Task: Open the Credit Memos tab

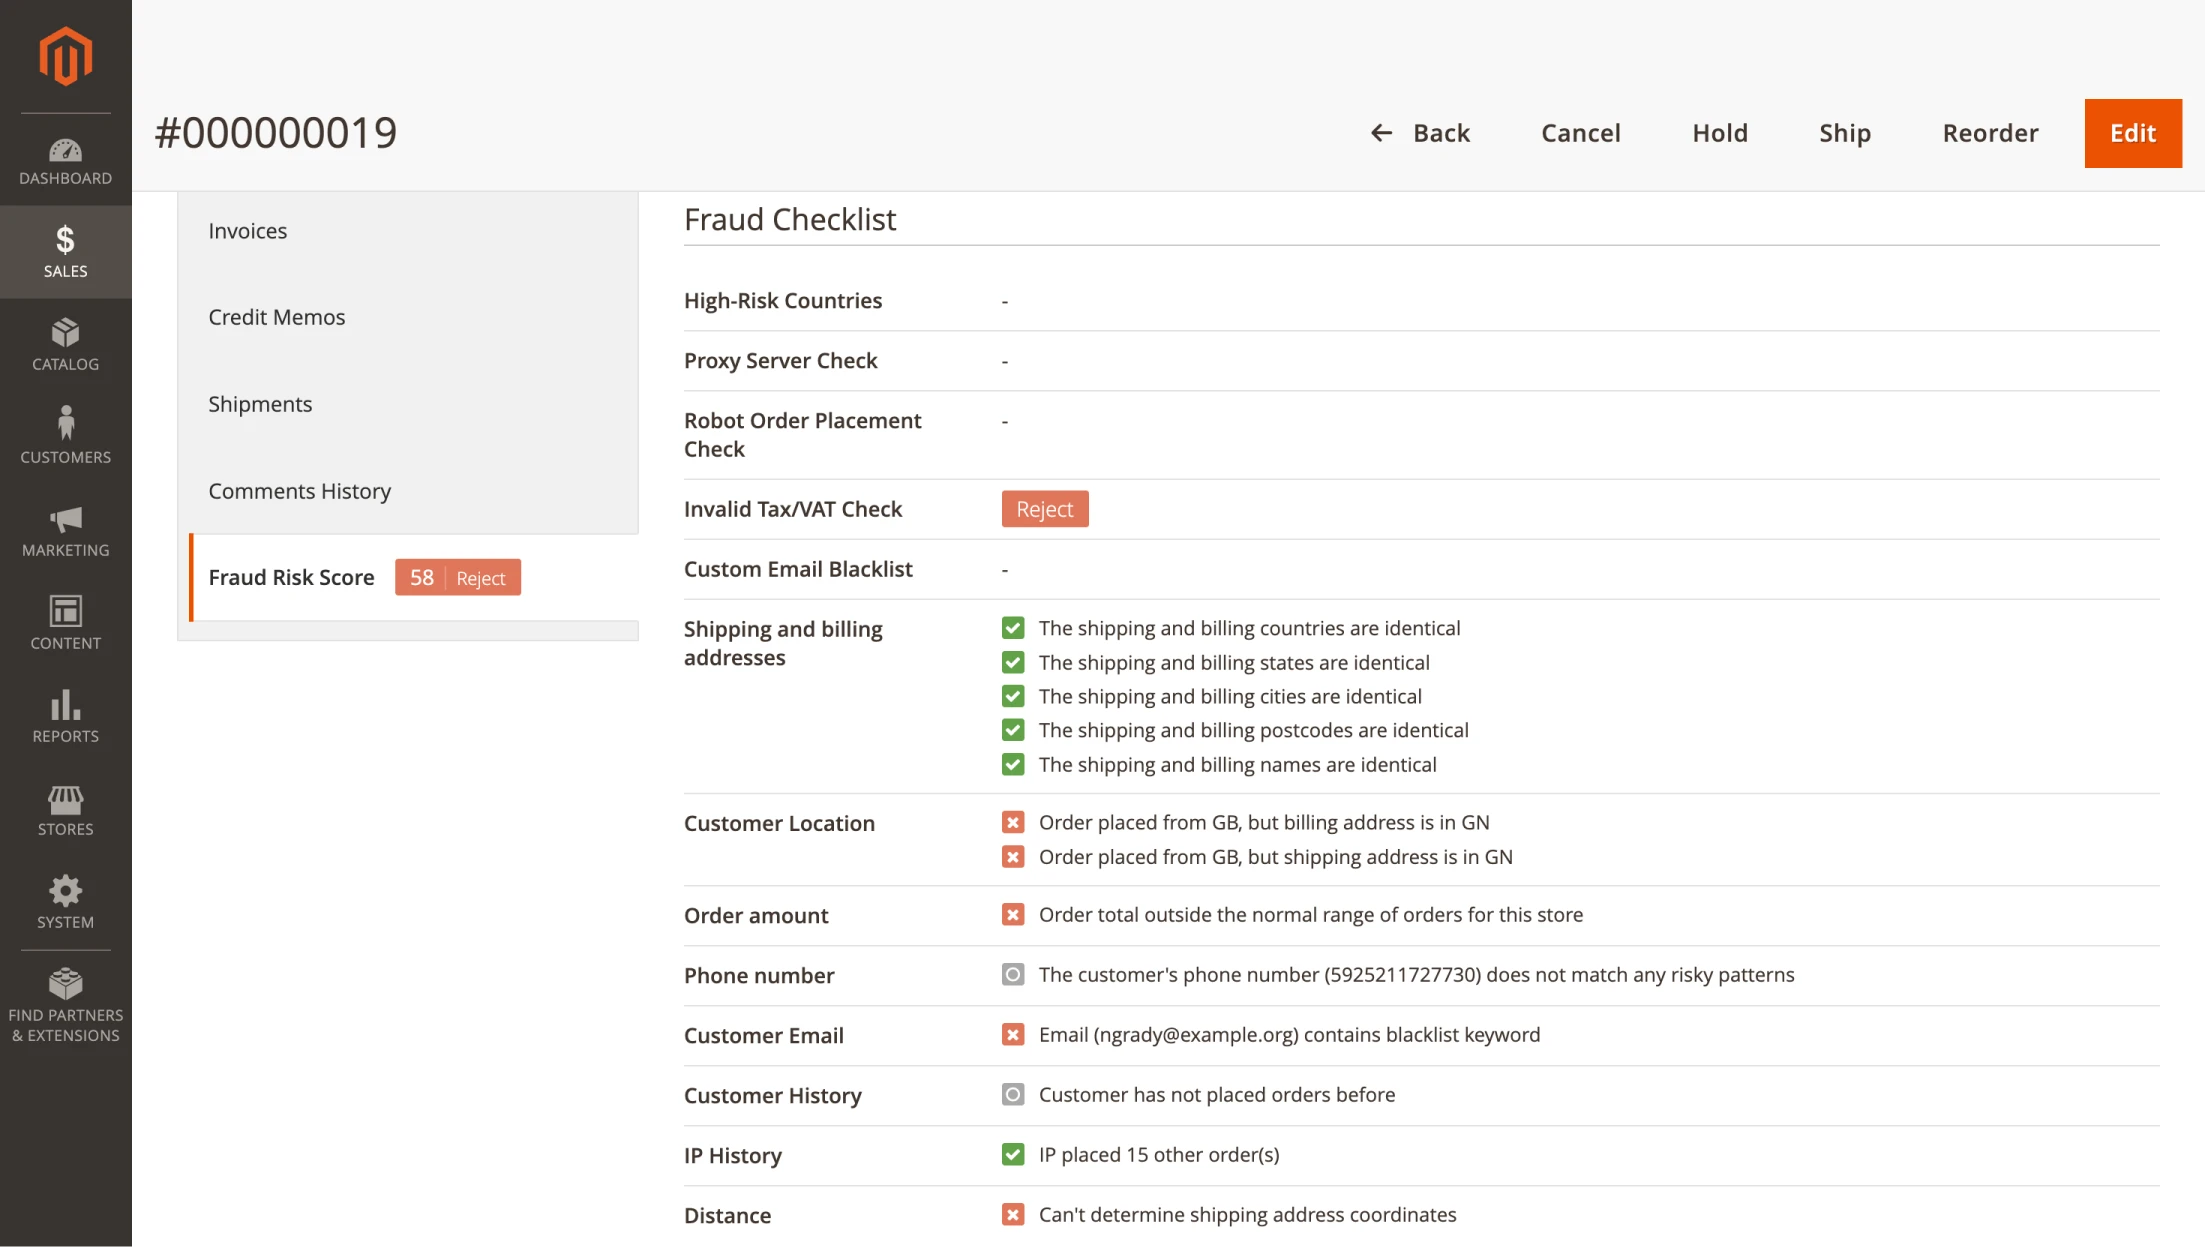Action: point(276,317)
